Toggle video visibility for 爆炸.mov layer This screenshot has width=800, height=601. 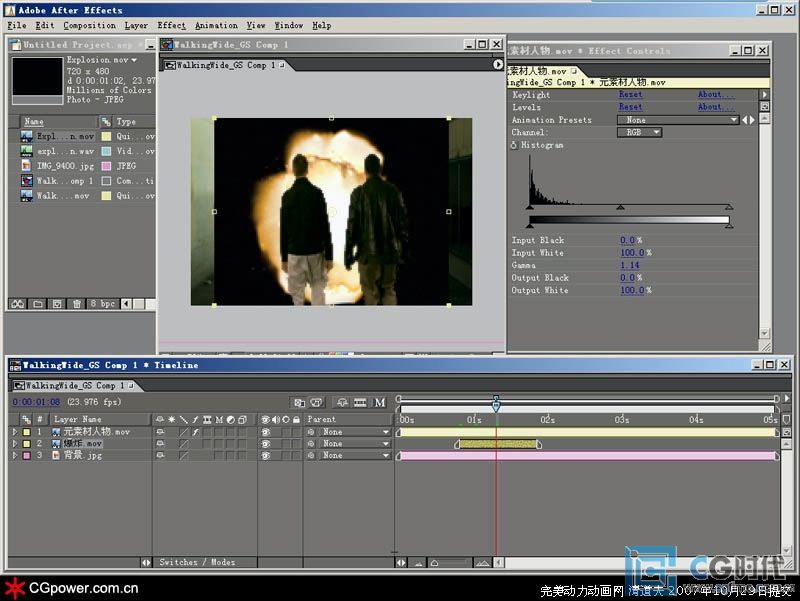coord(266,444)
